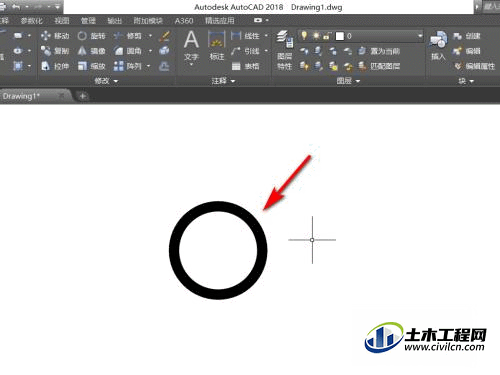Toggle the layer lock icon
500x375 pixels.
coord(327,35)
